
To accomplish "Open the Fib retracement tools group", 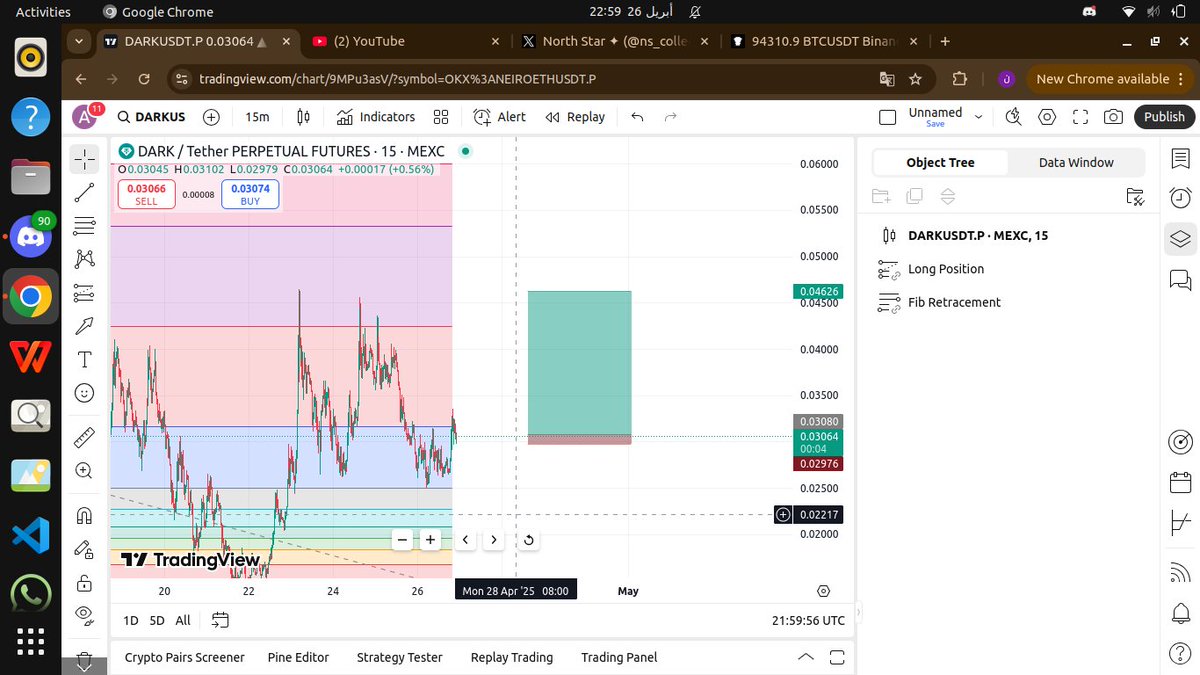I will click(x=84, y=225).
